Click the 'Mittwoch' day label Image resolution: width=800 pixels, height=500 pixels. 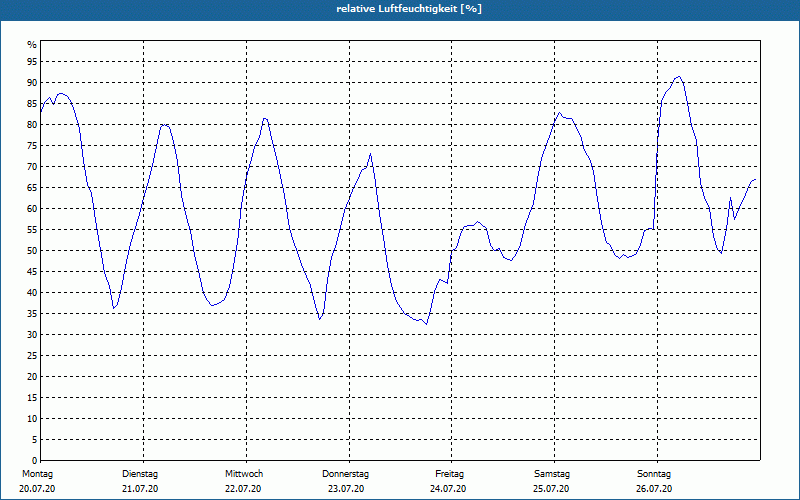pos(244,474)
